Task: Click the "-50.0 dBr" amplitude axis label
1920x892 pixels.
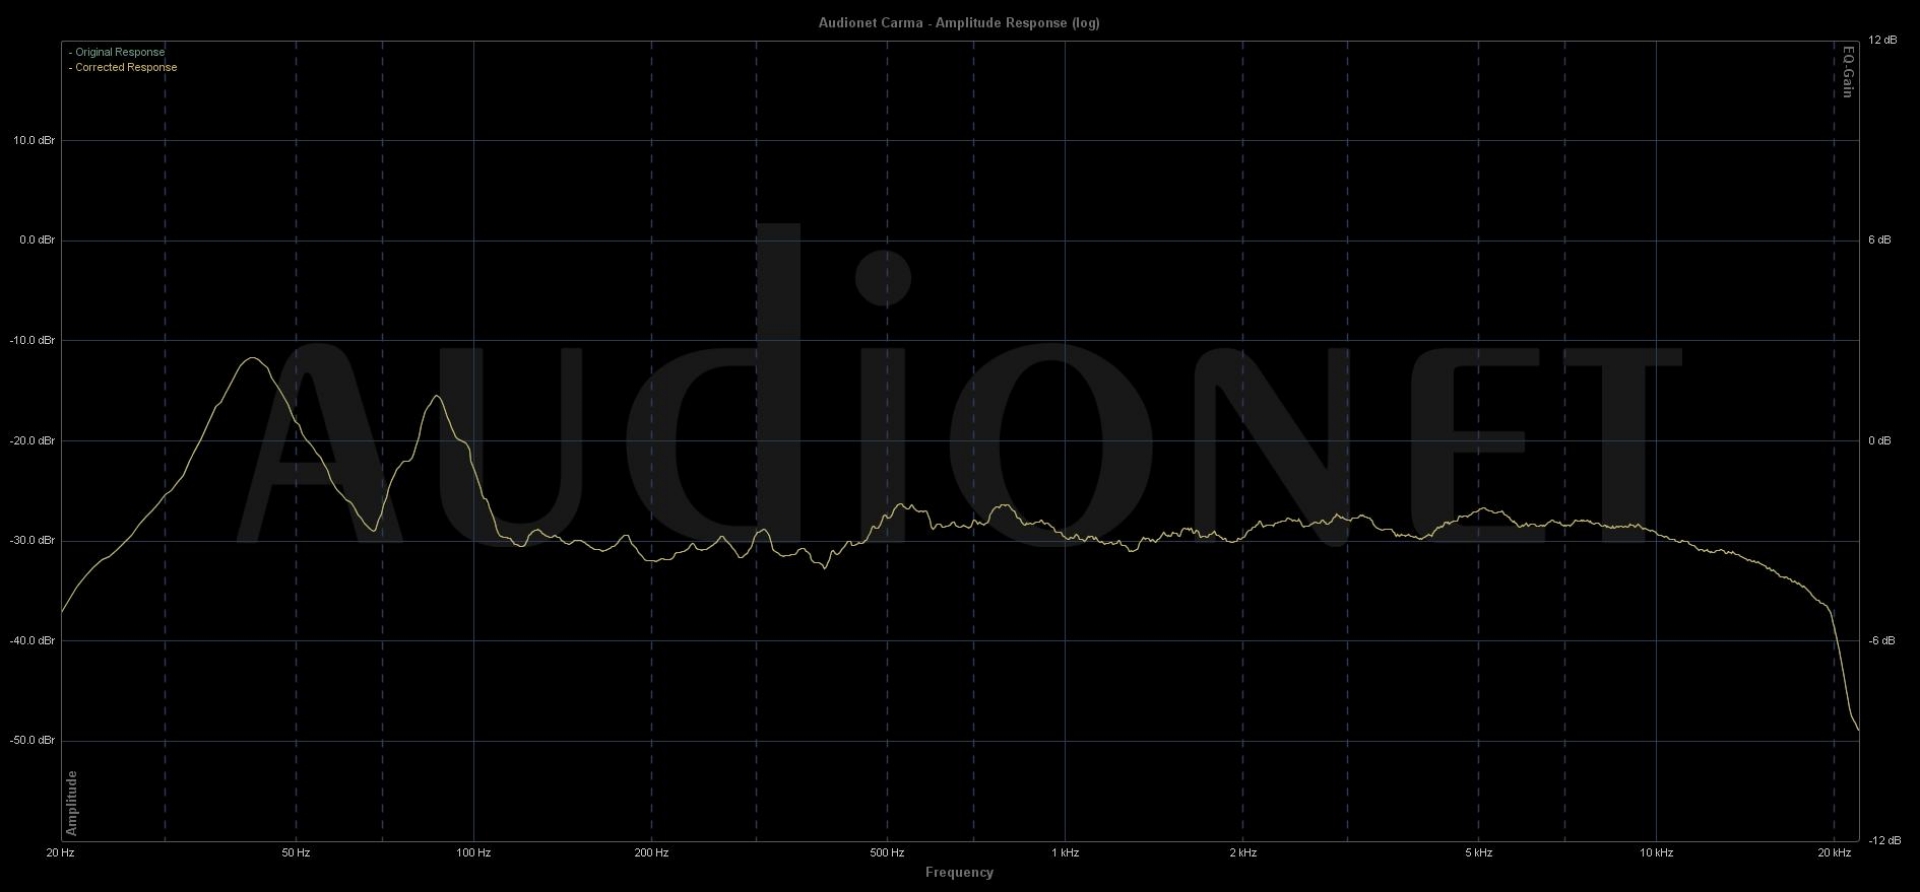Action: click(33, 740)
